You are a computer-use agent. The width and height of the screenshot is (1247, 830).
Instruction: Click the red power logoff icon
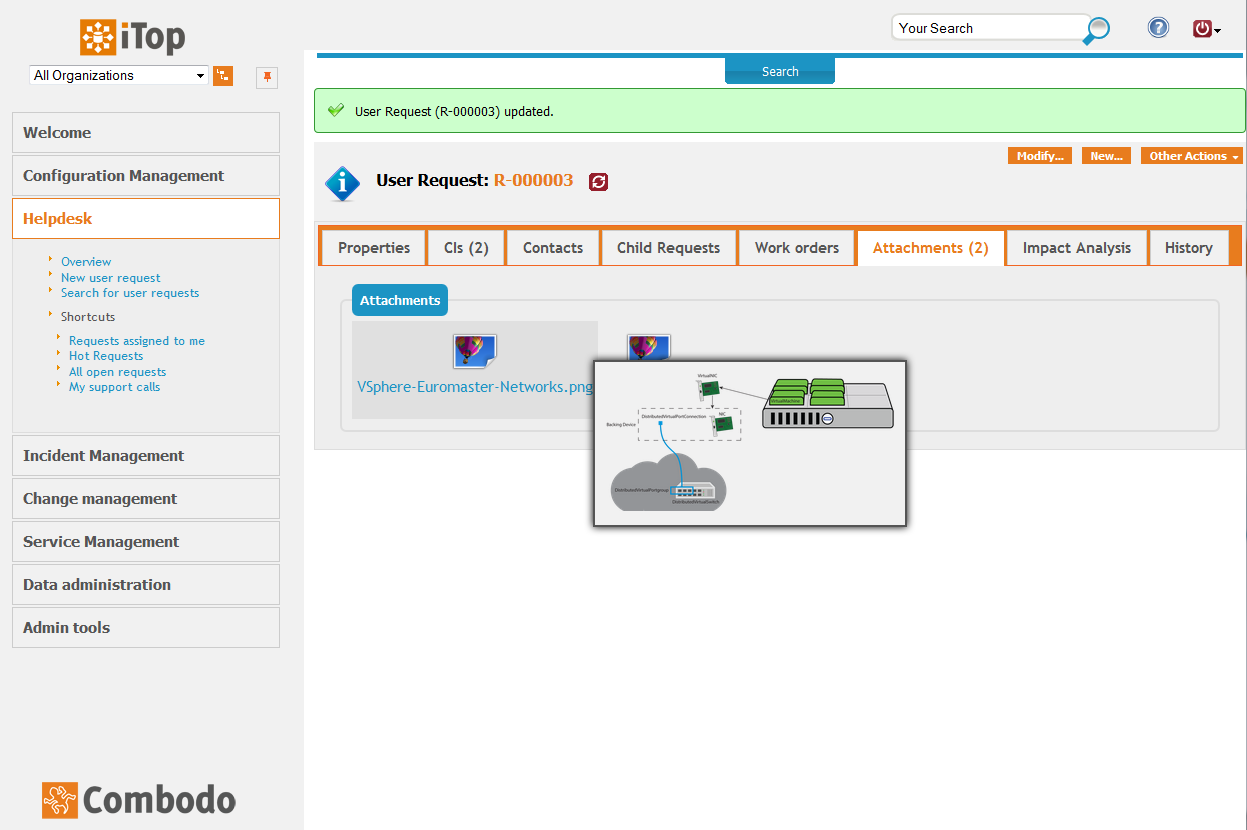click(x=1202, y=29)
